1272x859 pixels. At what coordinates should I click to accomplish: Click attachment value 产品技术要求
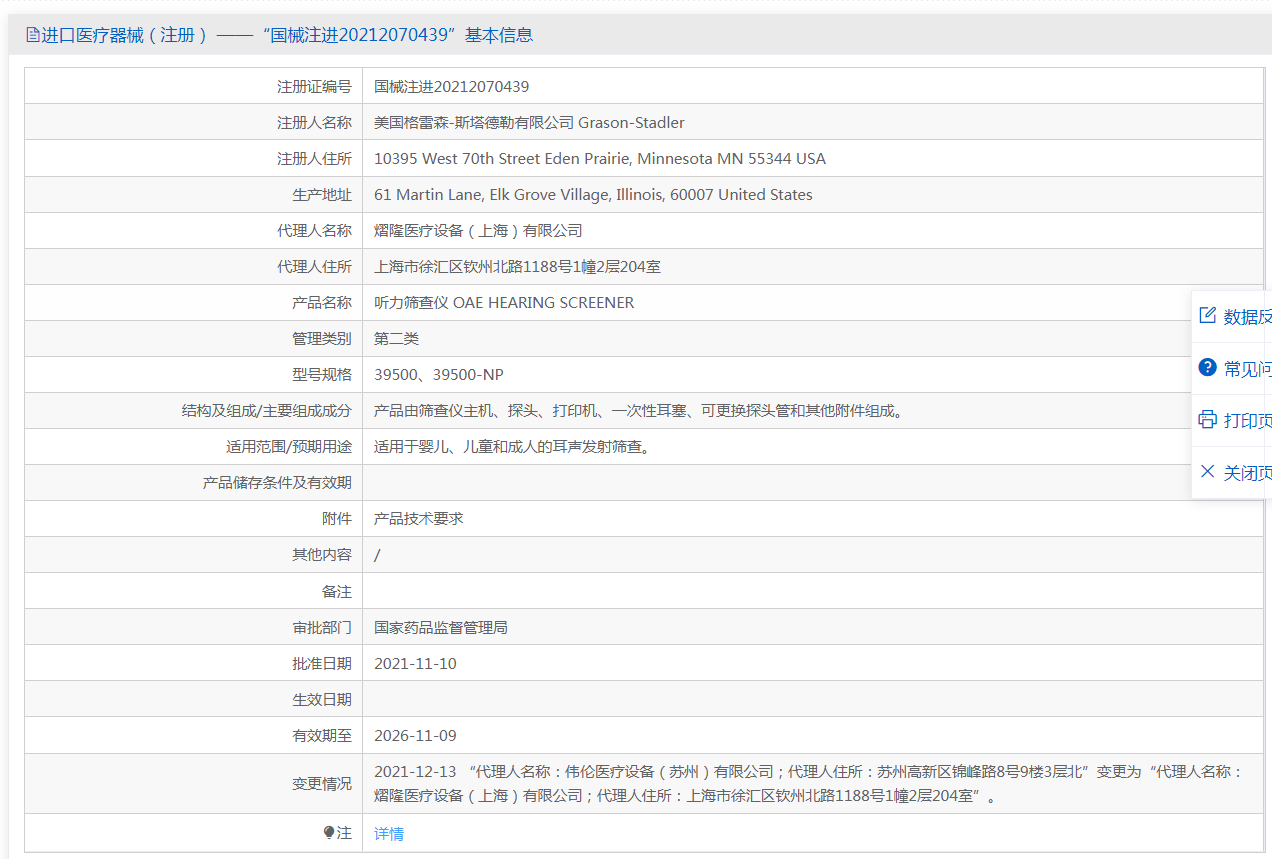tap(419, 519)
